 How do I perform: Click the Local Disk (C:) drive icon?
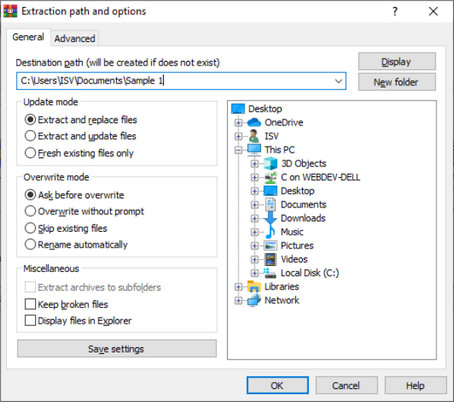click(x=270, y=273)
